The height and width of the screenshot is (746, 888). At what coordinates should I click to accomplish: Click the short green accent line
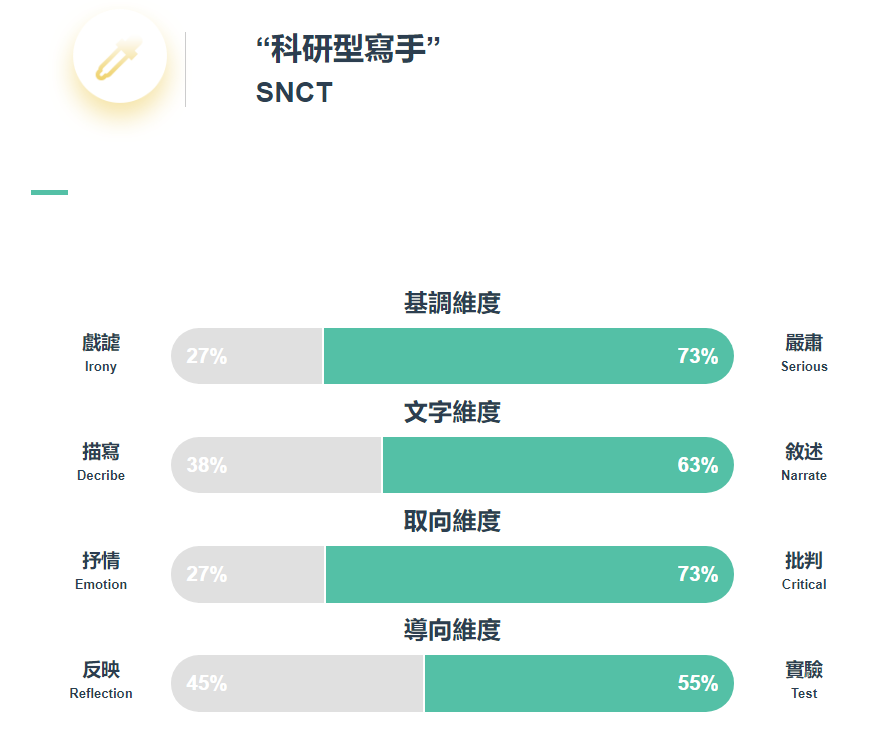click(x=49, y=193)
